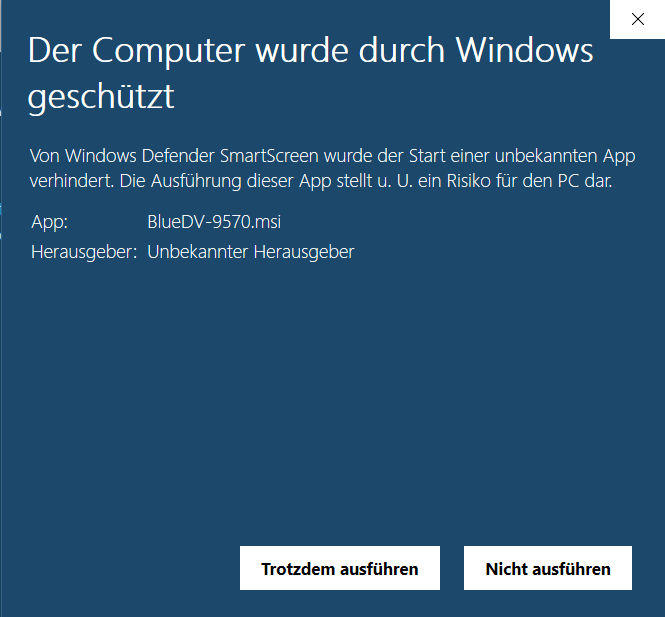Click the "Trotzdem ausführen" button
The image size is (665, 617).
coord(340,568)
